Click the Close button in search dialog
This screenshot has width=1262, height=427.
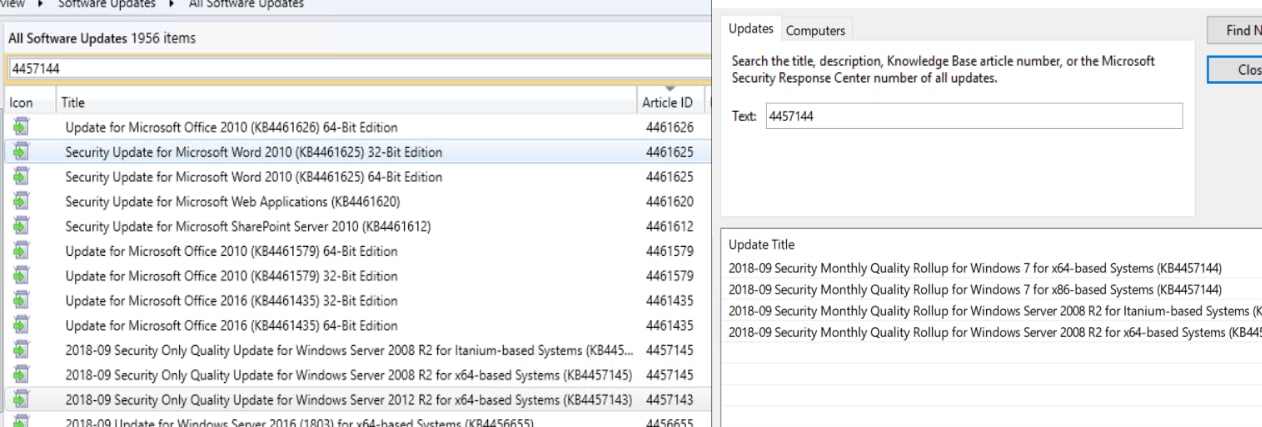point(1235,70)
